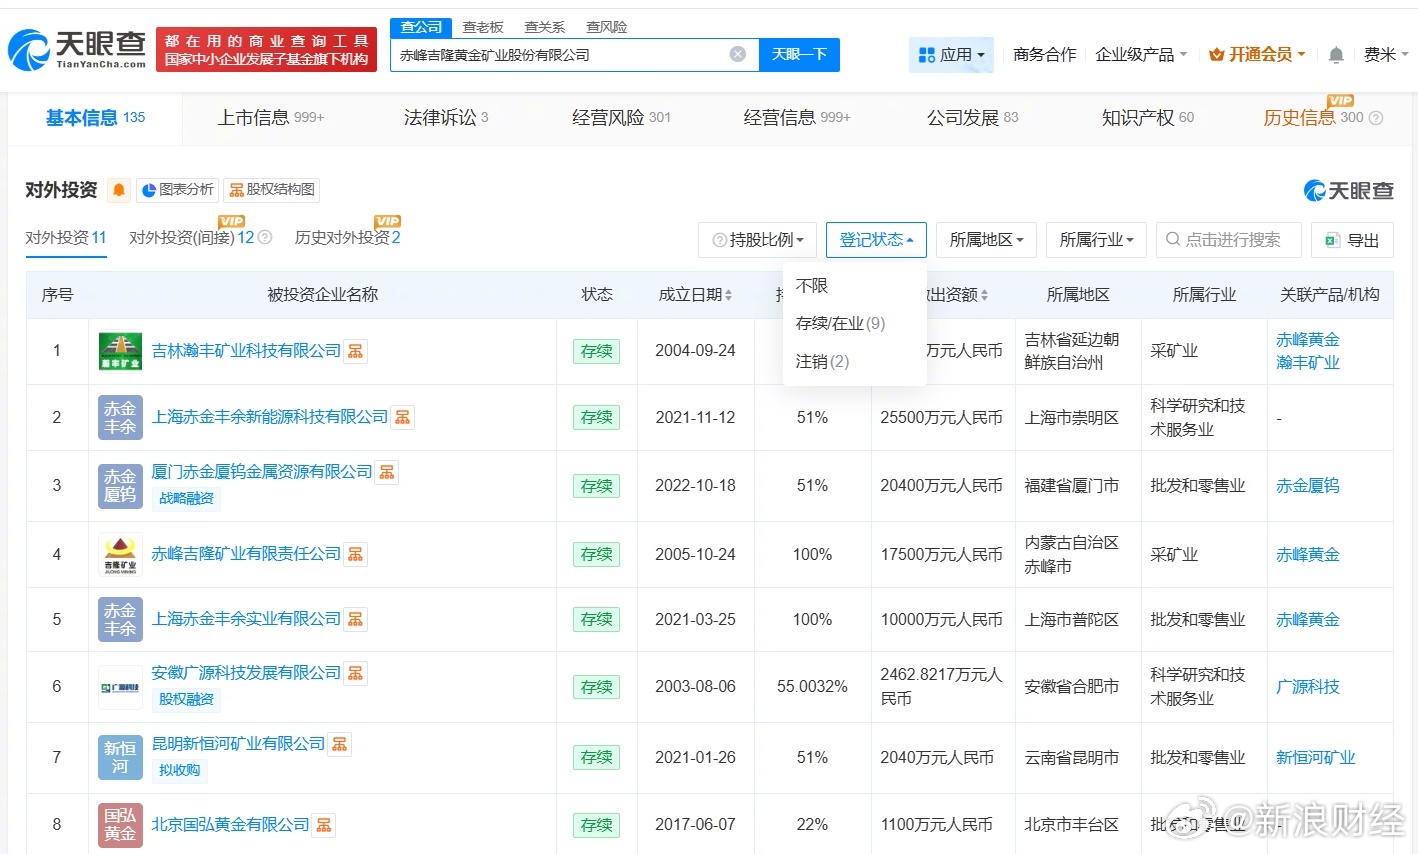Open equity structure icon for 北京国弘黄金有限公司
Image resolution: width=1418 pixels, height=854 pixels.
point(323,825)
